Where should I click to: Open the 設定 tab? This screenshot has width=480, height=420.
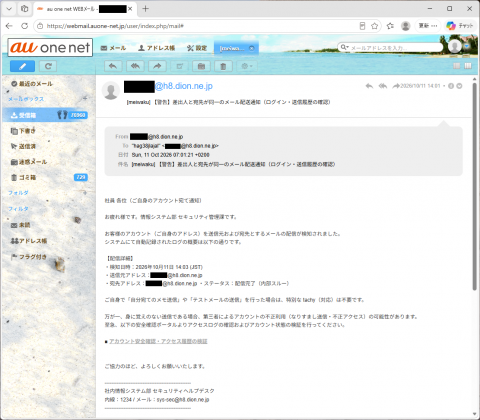coord(197,48)
